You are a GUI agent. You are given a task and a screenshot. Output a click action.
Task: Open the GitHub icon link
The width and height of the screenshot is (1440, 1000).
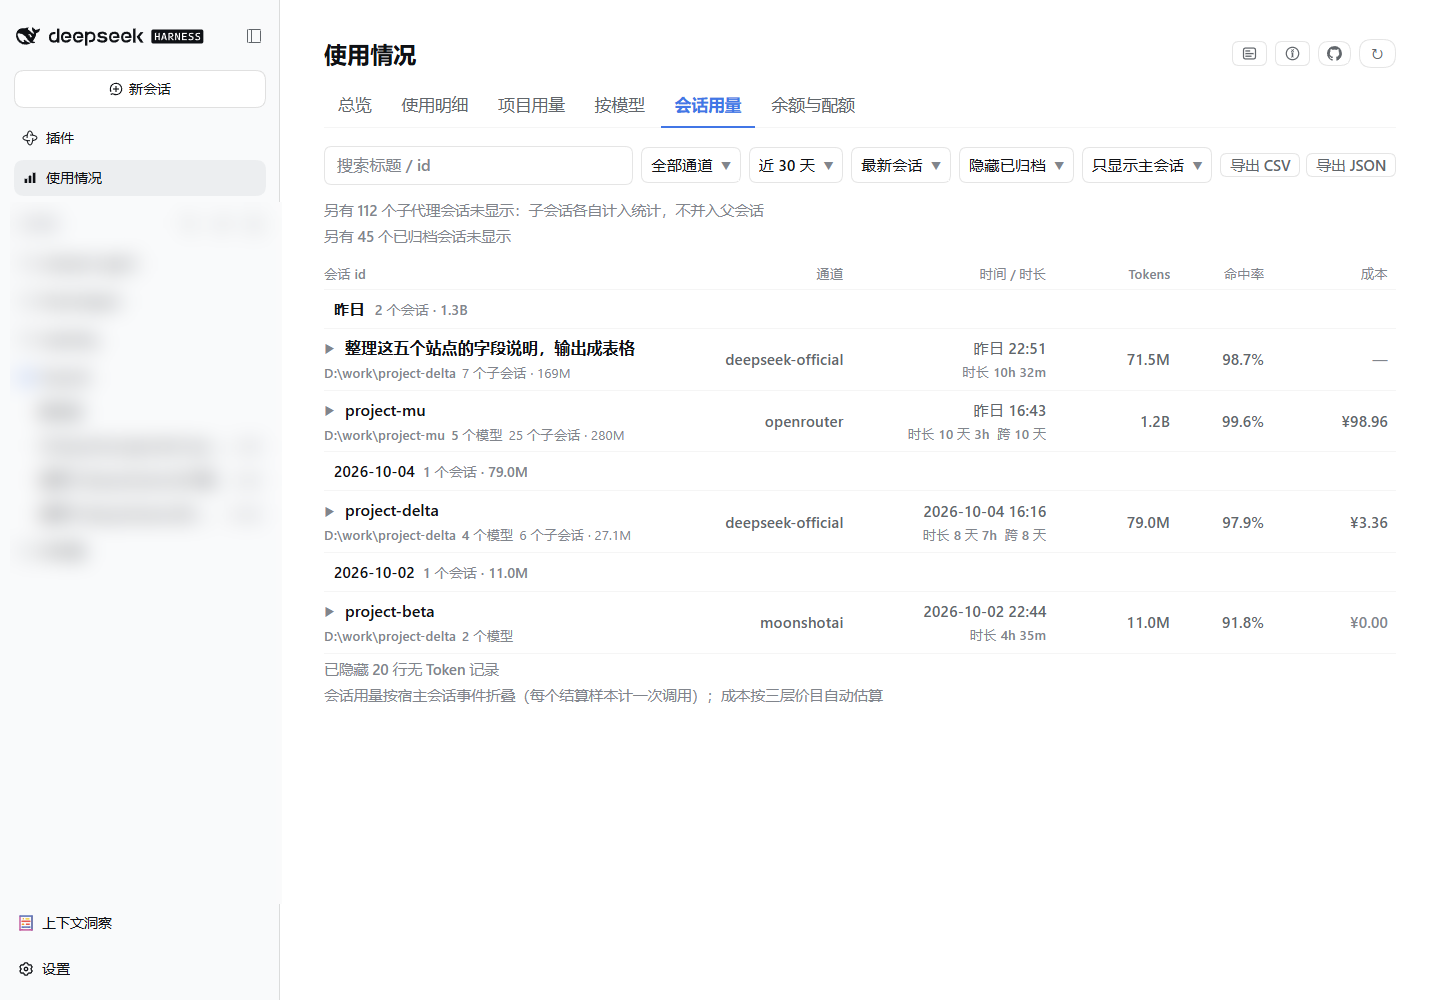1334,54
